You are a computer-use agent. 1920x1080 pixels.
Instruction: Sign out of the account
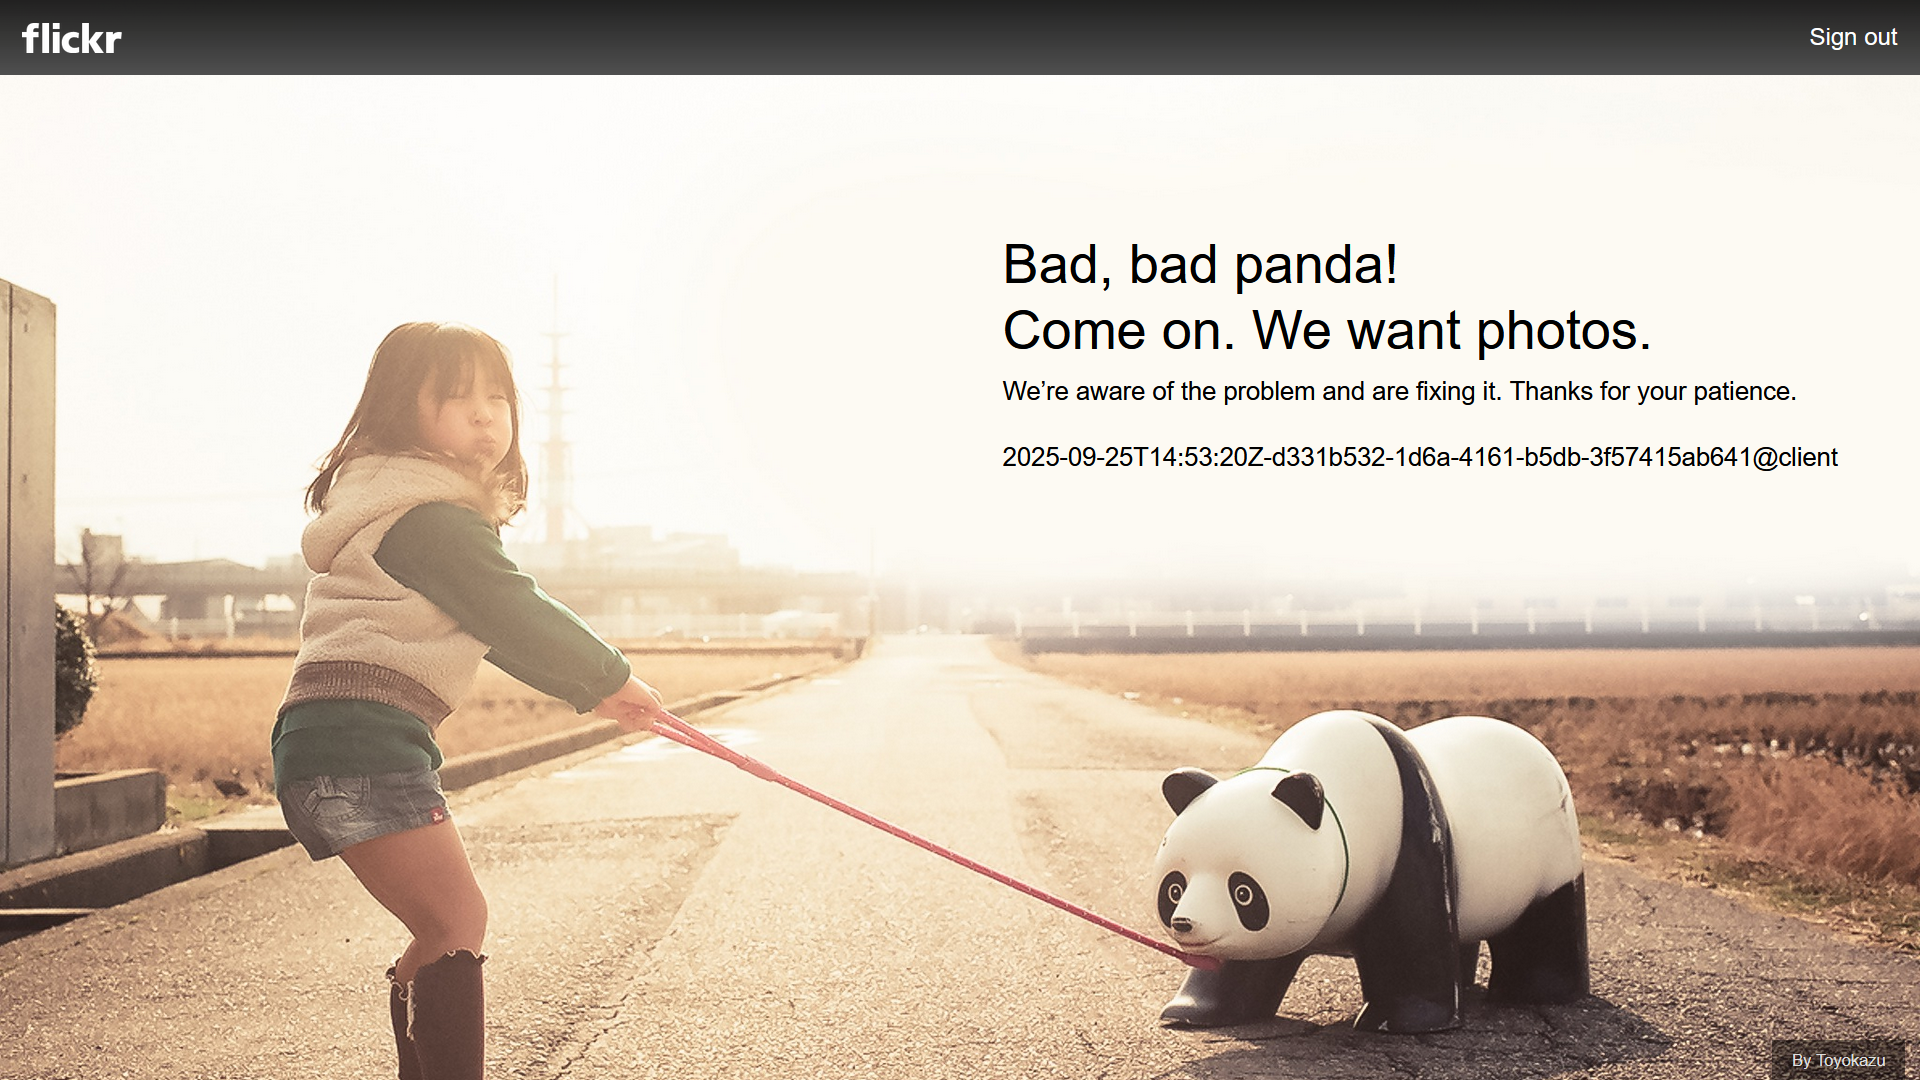1852,37
